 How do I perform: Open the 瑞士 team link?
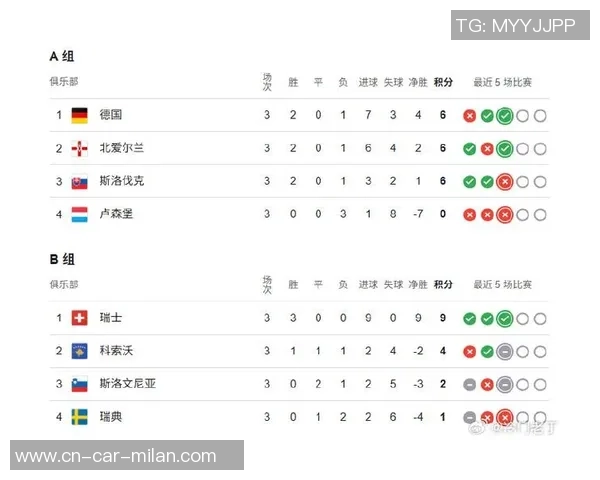tap(111, 318)
